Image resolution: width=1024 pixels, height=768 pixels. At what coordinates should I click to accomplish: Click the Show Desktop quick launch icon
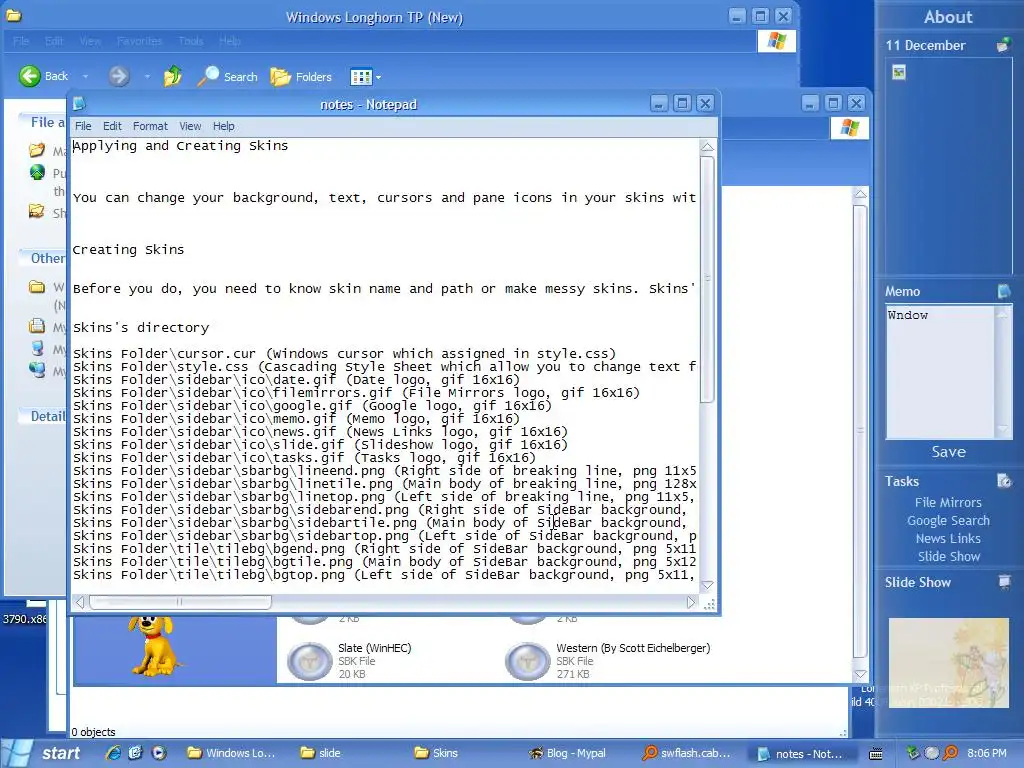[x=135, y=752]
